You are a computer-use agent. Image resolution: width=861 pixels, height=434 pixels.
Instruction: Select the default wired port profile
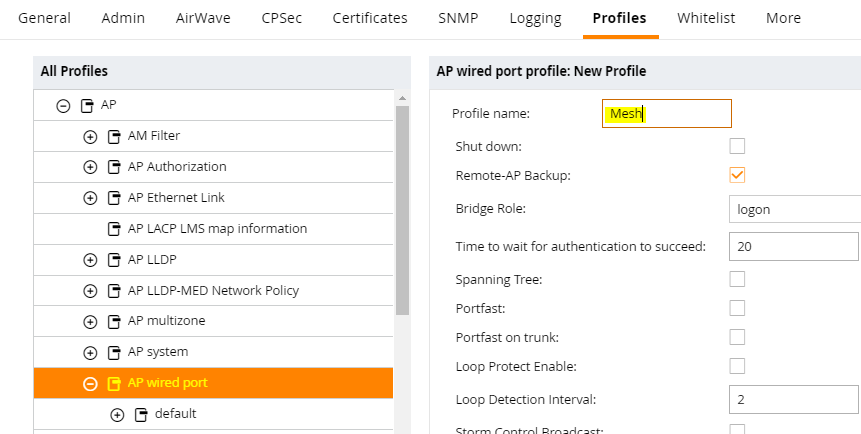pyautogui.click(x=214, y=414)
